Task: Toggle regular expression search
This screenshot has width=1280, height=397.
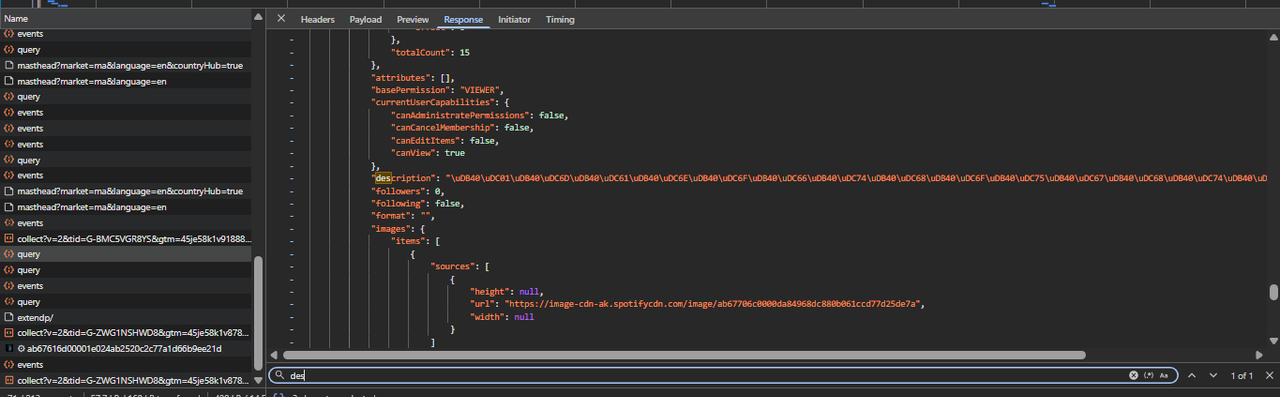Action: pyautogui.click(x=1148, y=376)
